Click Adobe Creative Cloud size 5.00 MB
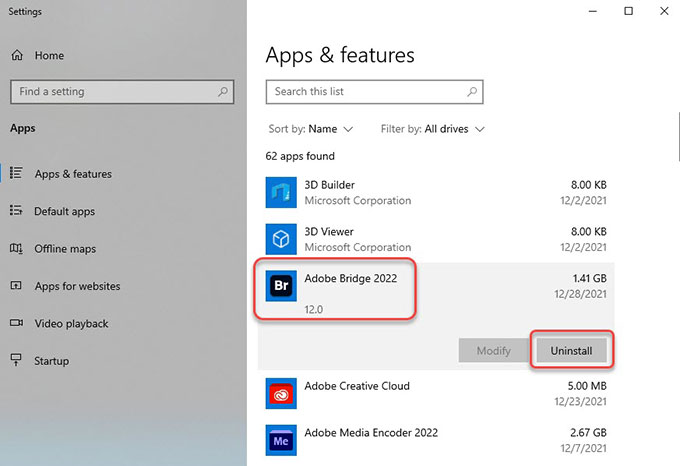Screen dimensions: 680x466 point(587,386)
